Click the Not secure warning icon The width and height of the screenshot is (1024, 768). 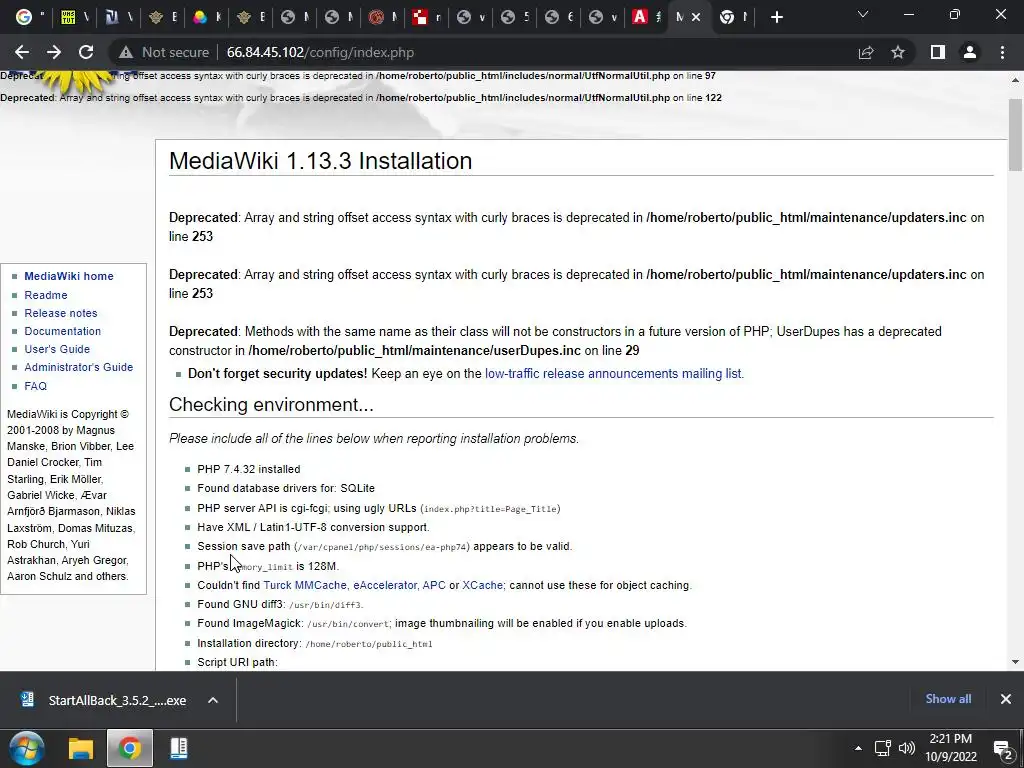(x=125, y=52)
